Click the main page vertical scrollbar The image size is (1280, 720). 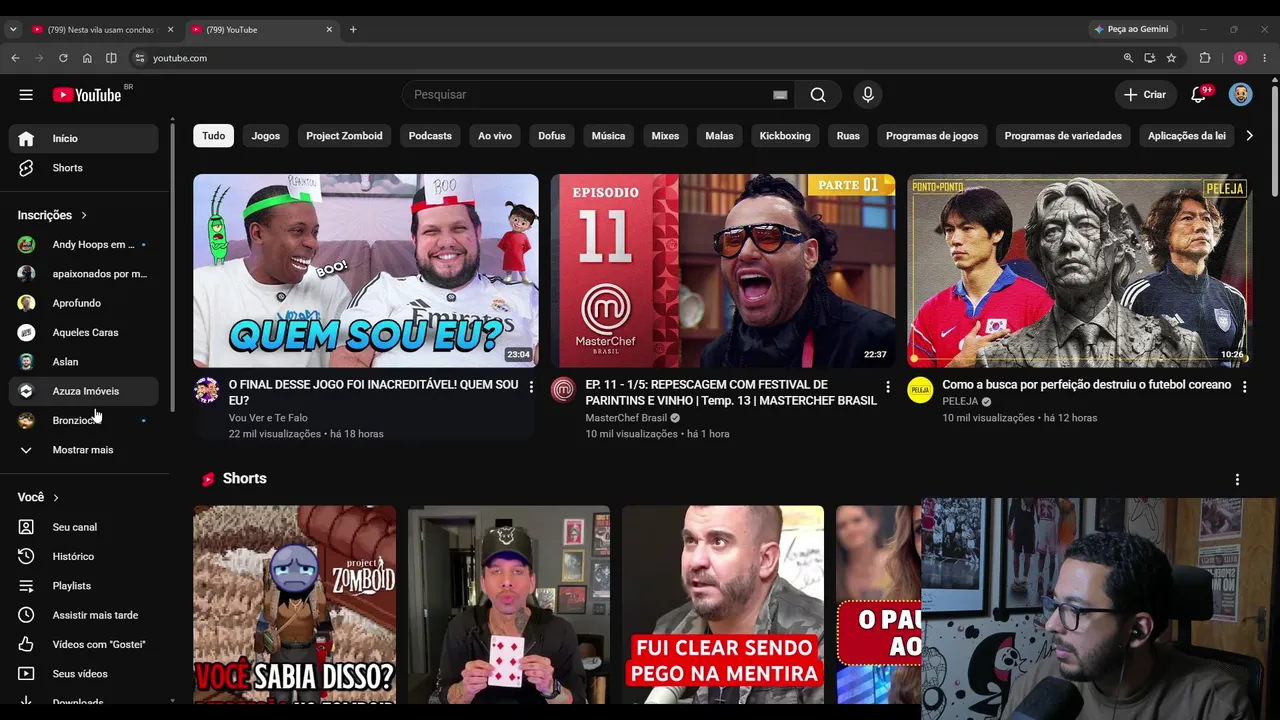1274,140
